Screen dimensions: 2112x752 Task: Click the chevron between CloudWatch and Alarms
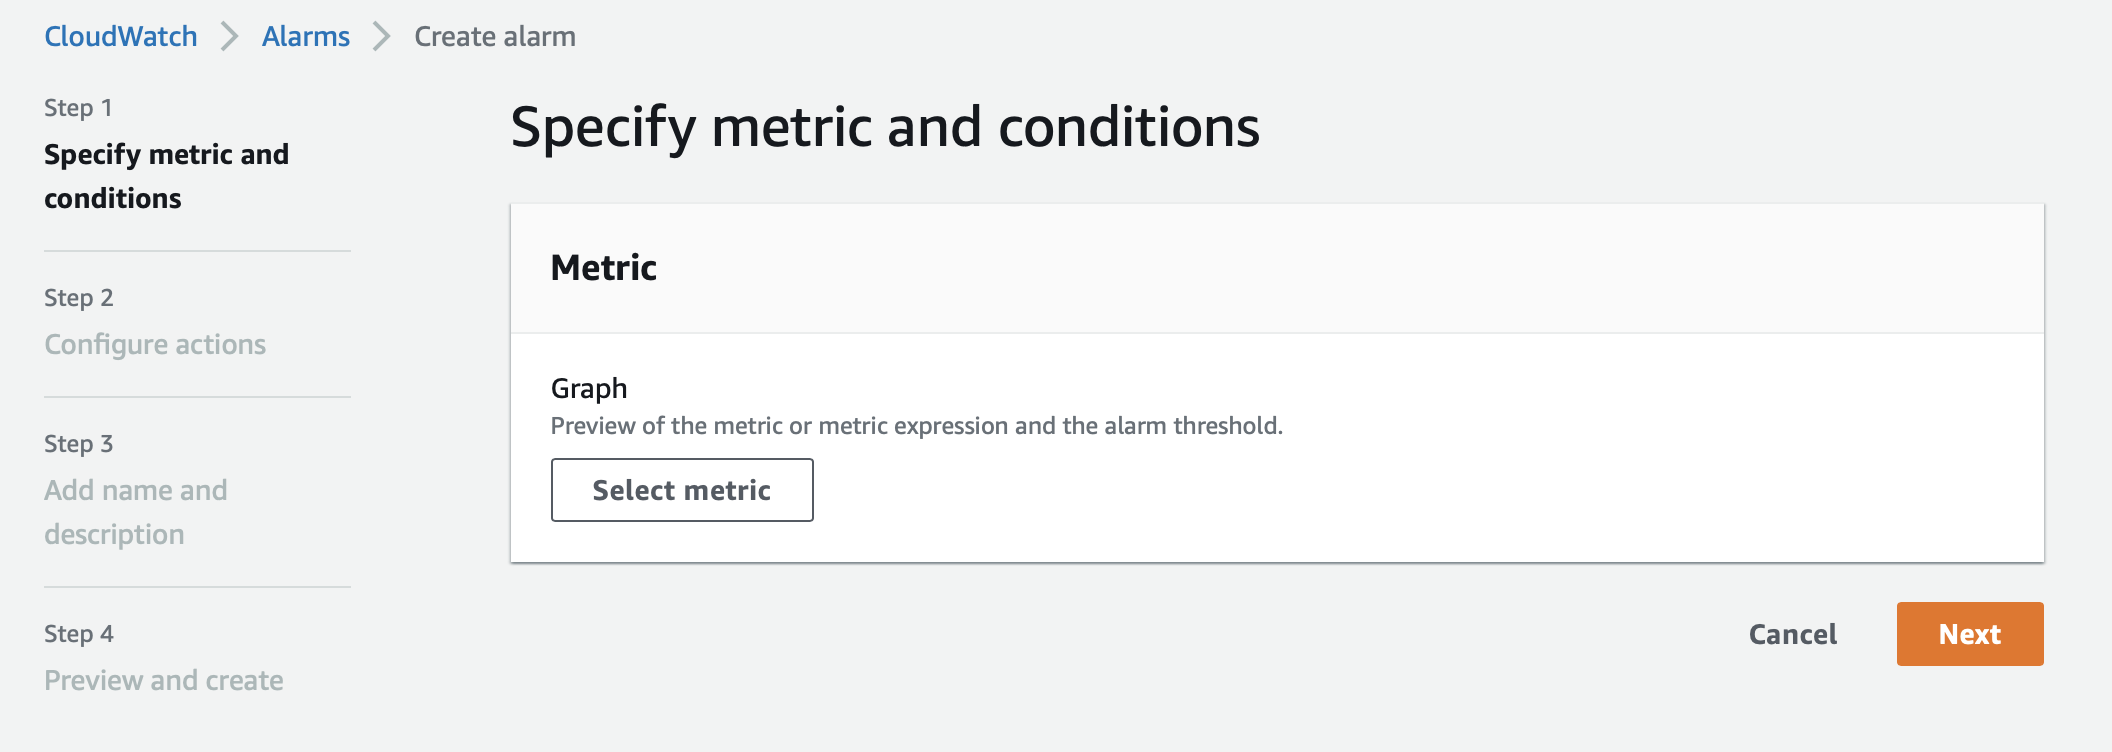pyautogui.click(x=230, y=37)
